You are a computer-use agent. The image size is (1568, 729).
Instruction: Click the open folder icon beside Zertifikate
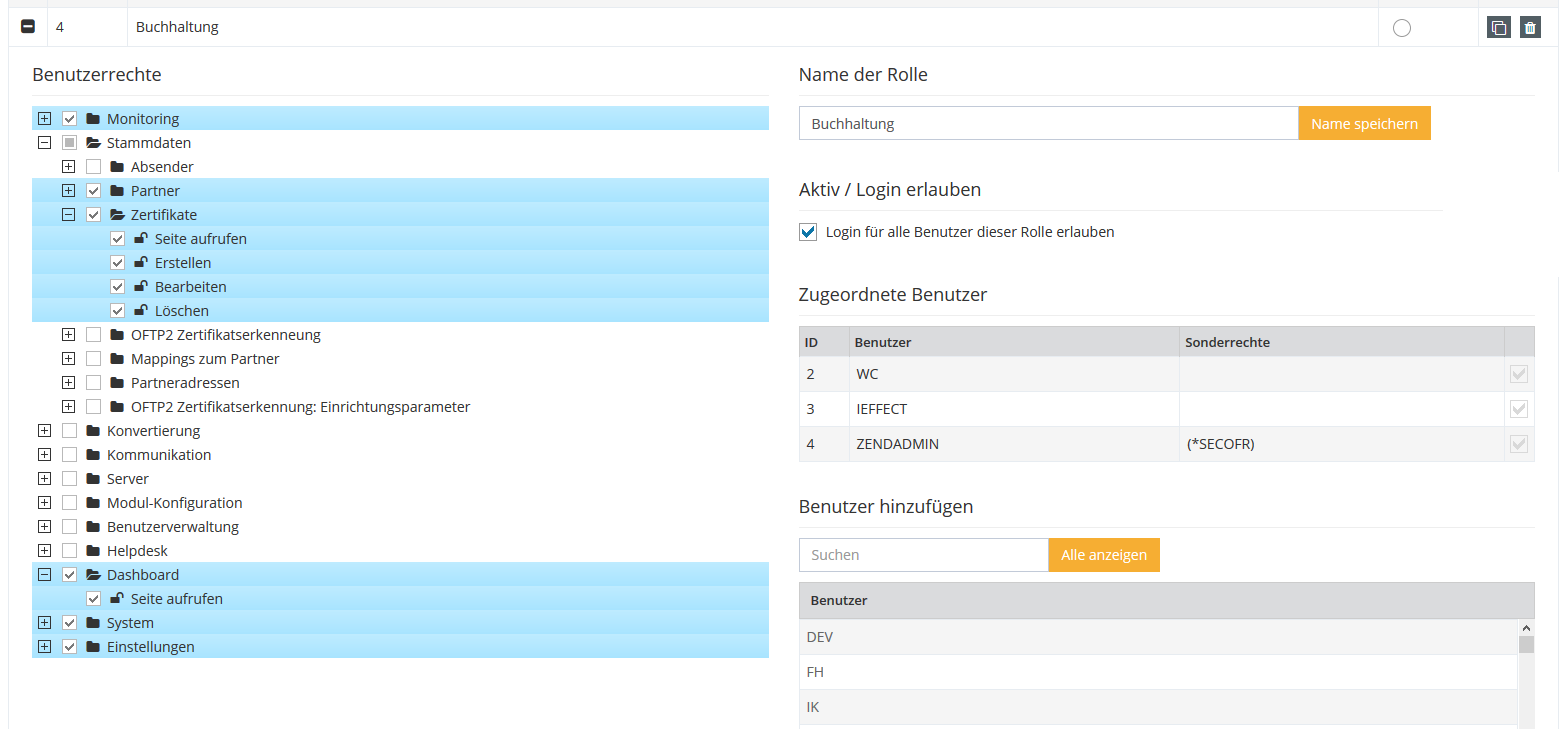117,215
